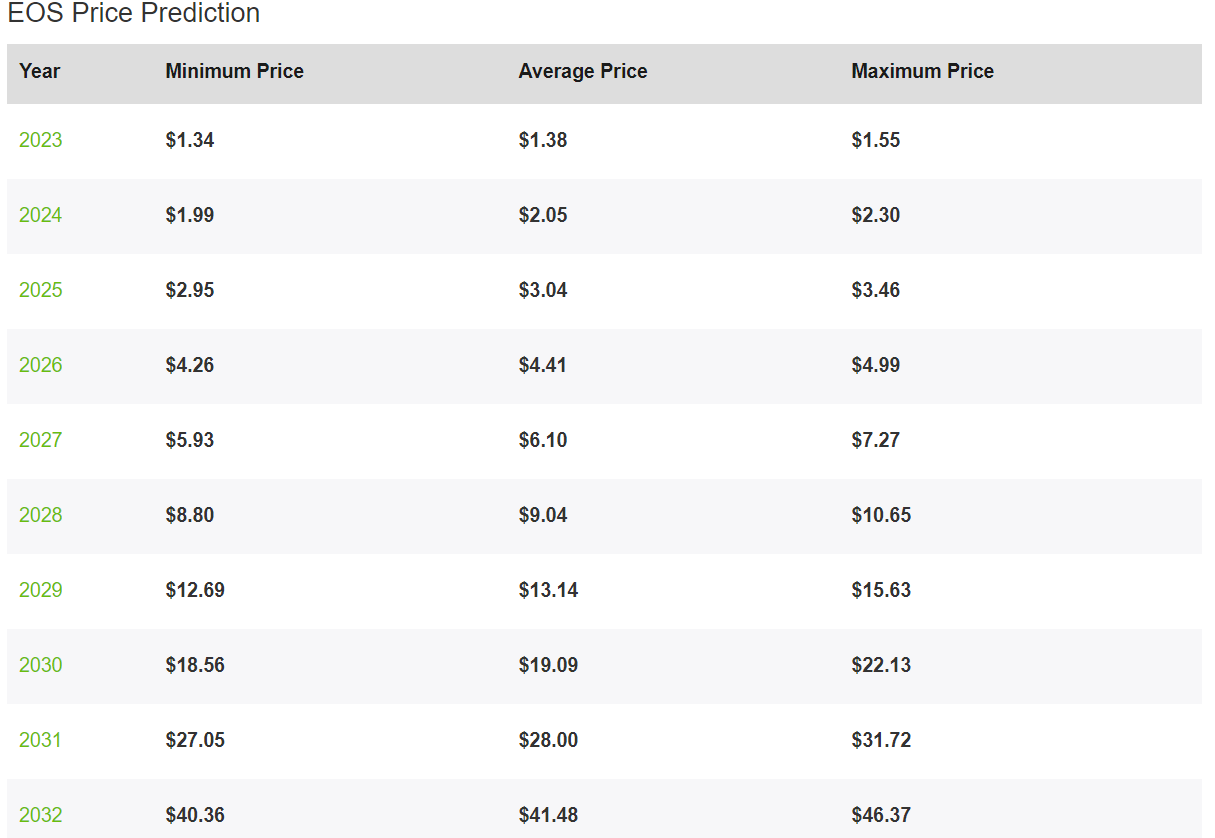Open the 2031 year link

point(40,740)
